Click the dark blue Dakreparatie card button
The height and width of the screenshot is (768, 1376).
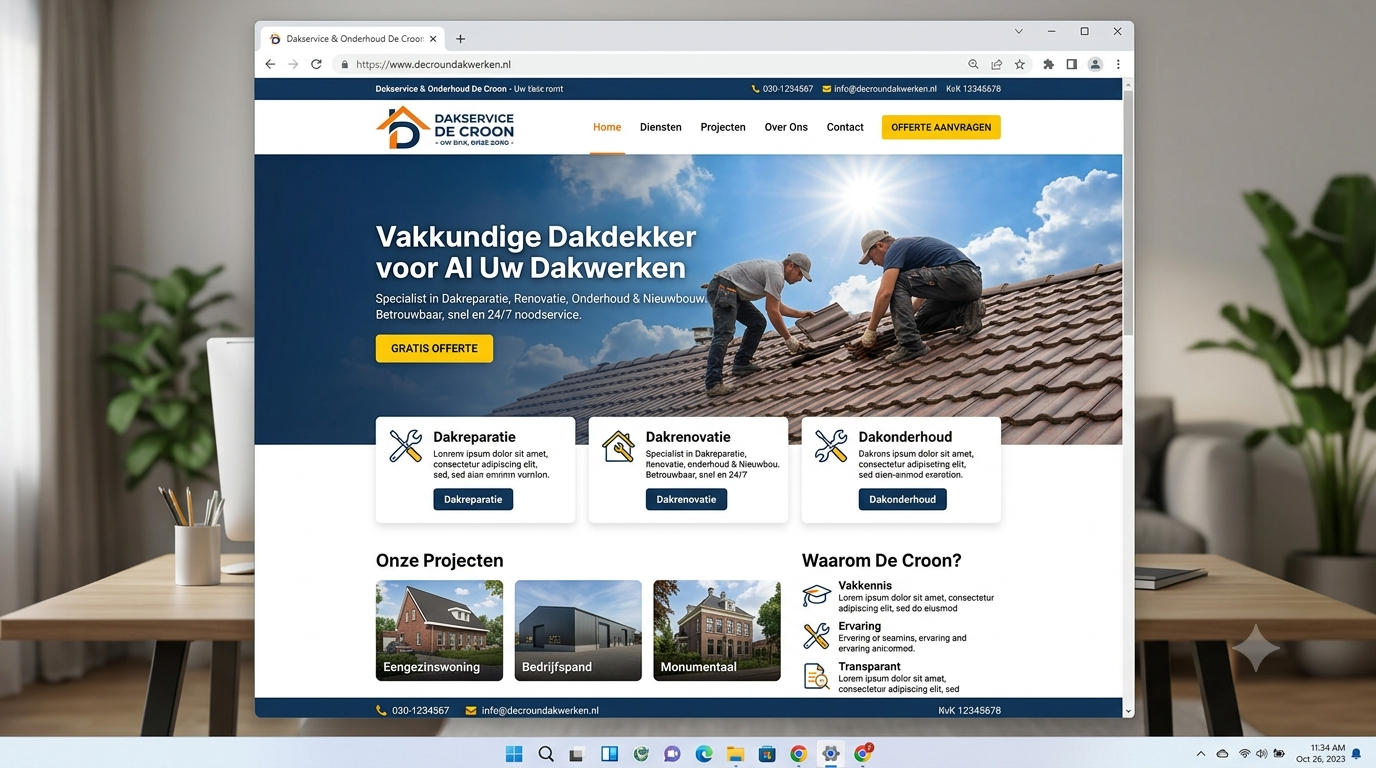[x=473, y=499]
